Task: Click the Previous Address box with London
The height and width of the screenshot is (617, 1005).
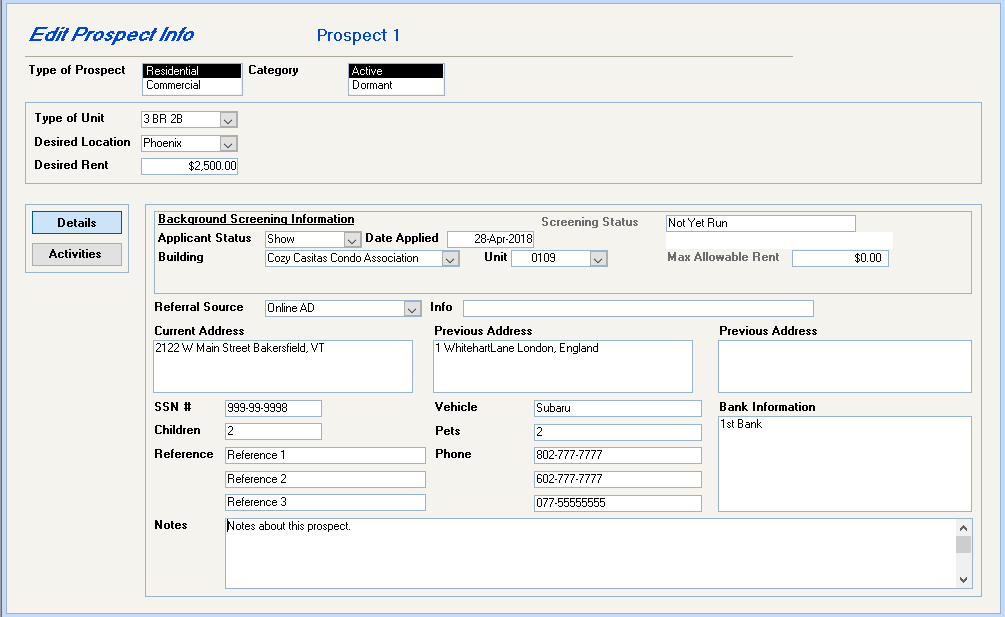Action: [563, 366]
